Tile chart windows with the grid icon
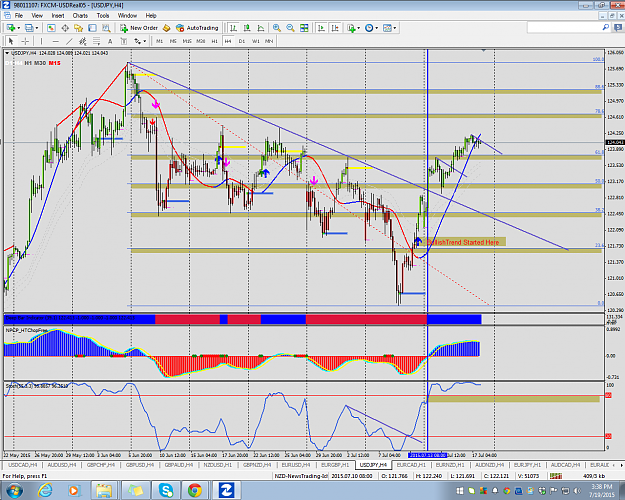Viewport: 625px width, 500px height. (304, 28)
